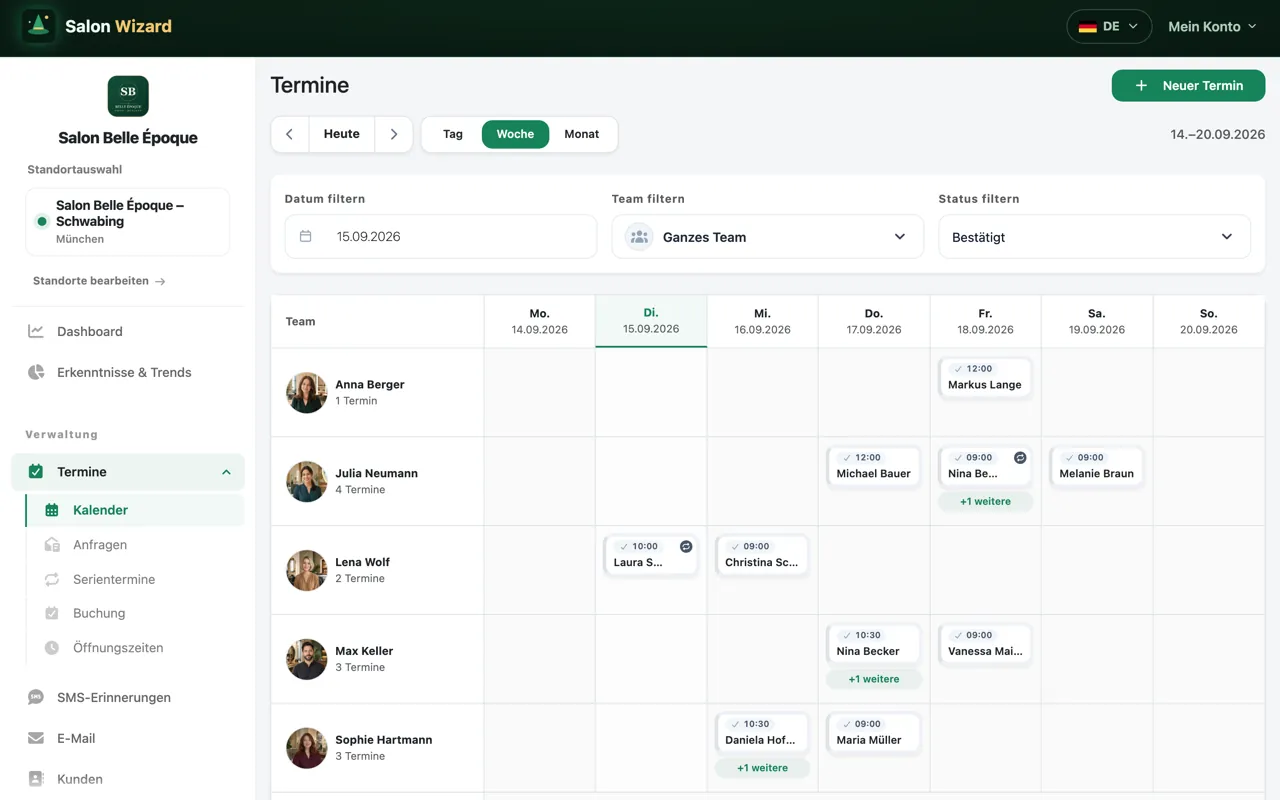Switch to Tag view
Screen dimensions: 1280x800
tap(453, 134)
